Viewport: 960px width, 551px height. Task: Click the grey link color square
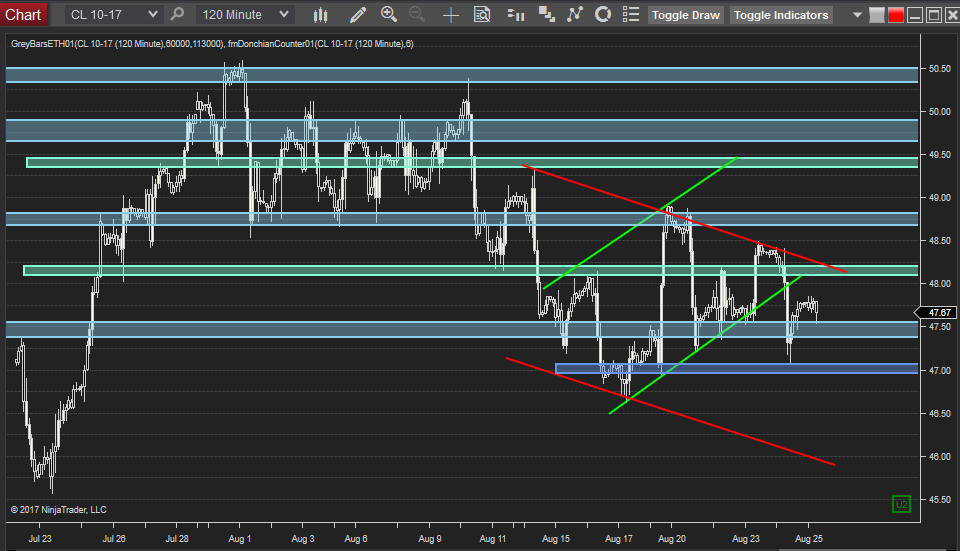click(x=877, y=15)
